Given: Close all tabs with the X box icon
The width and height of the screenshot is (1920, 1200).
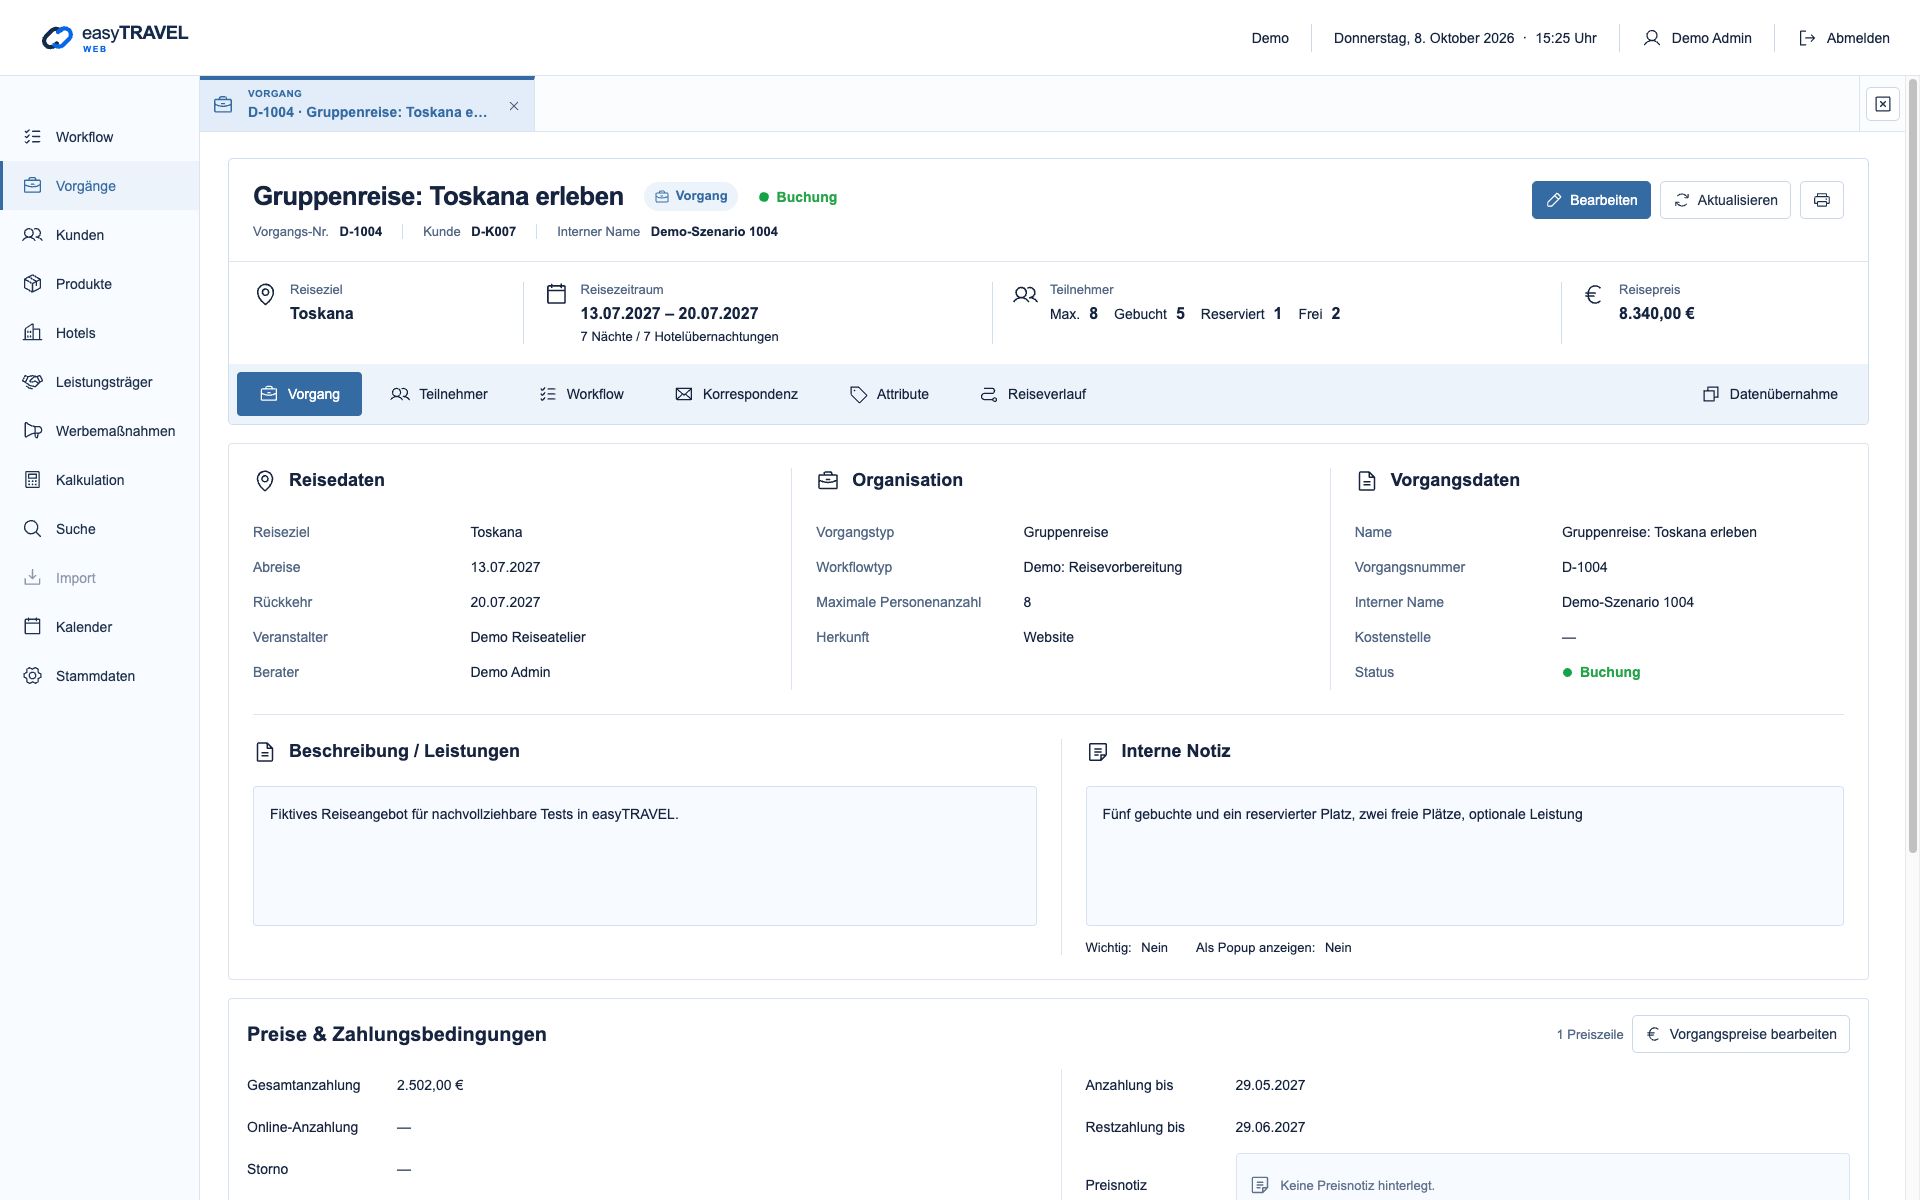Looking at the screenshot, I should 1882,104.
